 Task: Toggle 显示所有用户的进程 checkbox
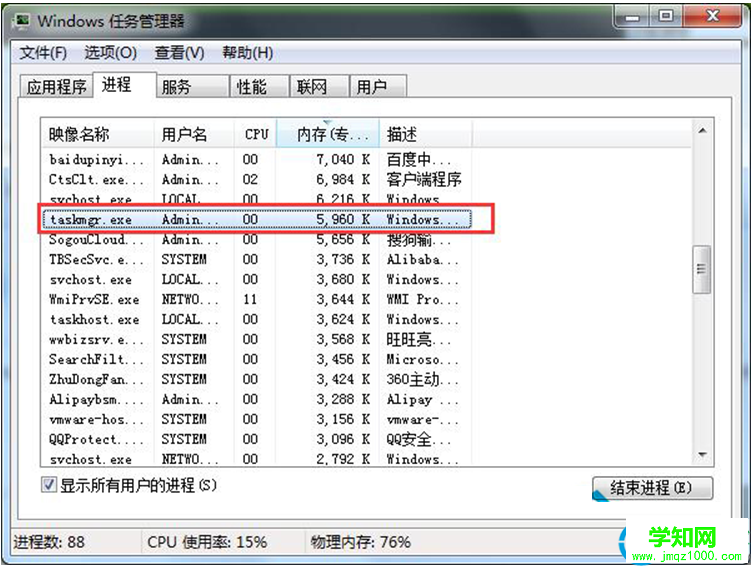[49, 485]
